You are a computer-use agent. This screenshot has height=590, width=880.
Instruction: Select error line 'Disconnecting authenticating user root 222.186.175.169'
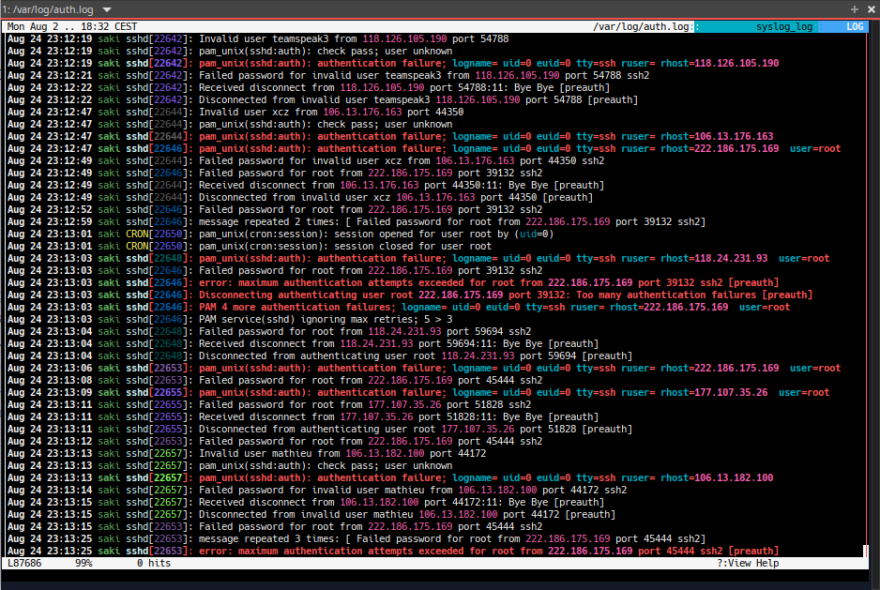410,295
